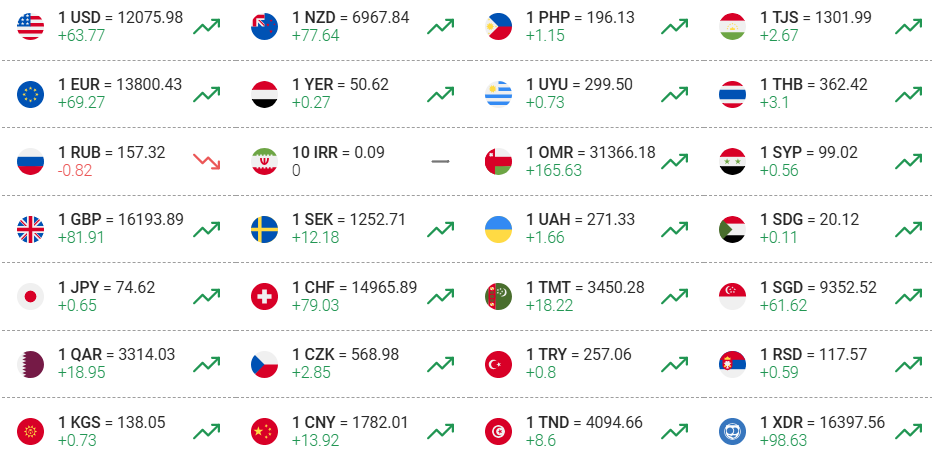Click the Ukrainian flag icon for UAH
This screenshot has height=463, width=932.
[x=498, y=229]
